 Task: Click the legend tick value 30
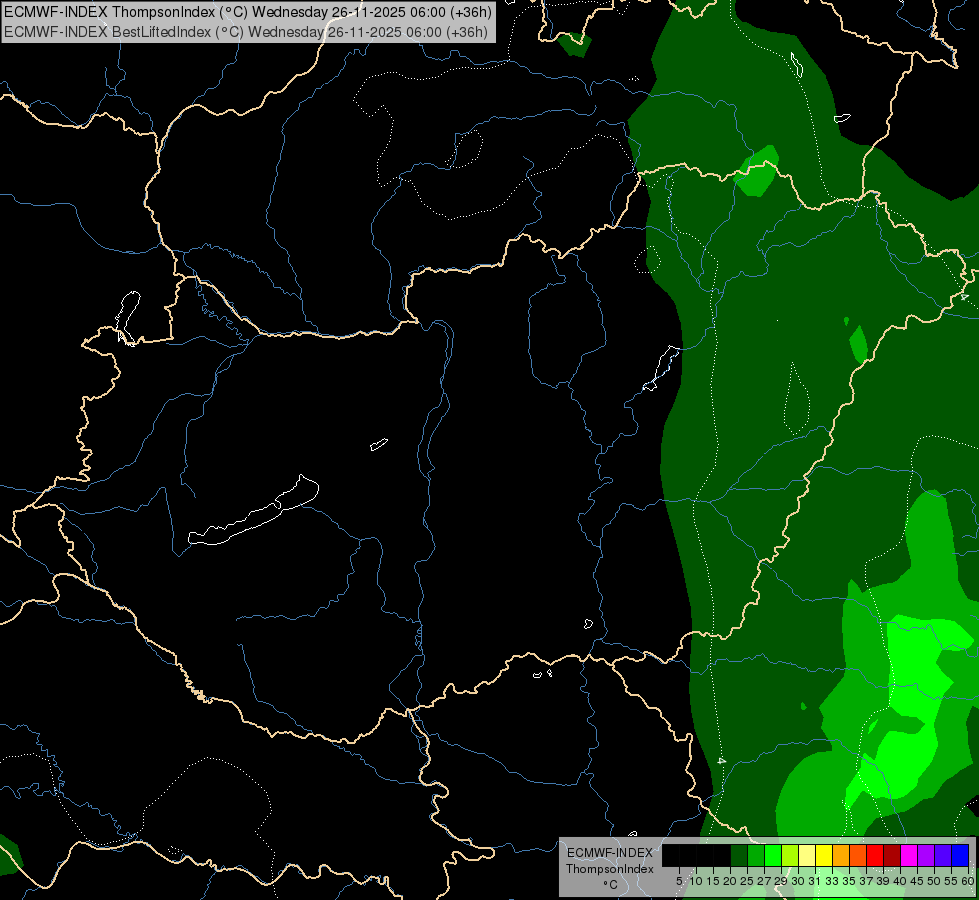click(798, 881)
